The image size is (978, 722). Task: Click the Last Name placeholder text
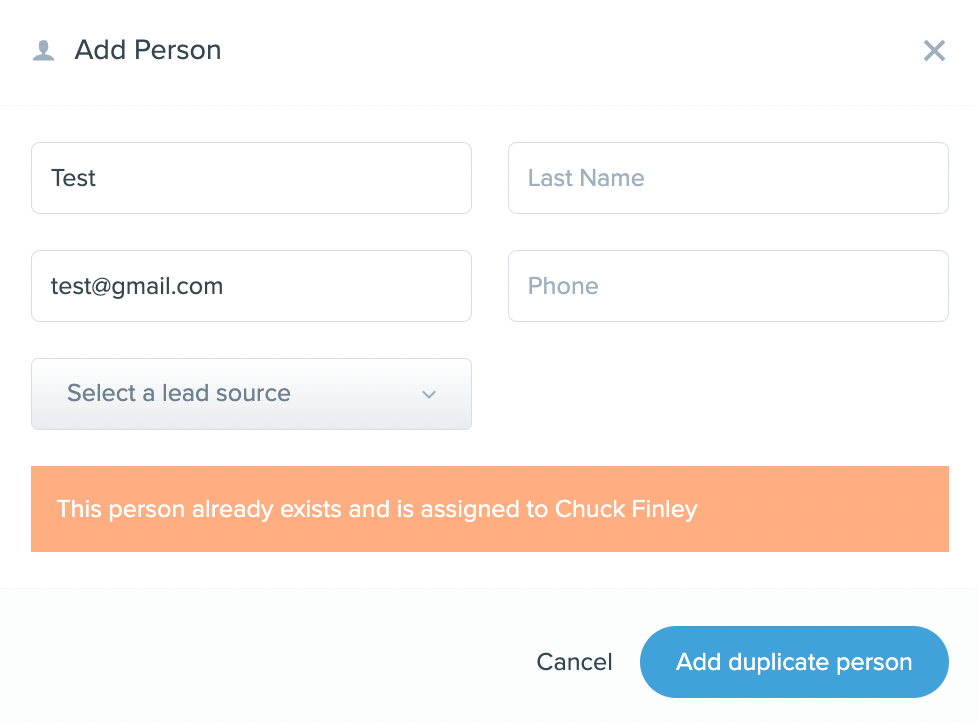pyautogui.click(x=586, y=178)
